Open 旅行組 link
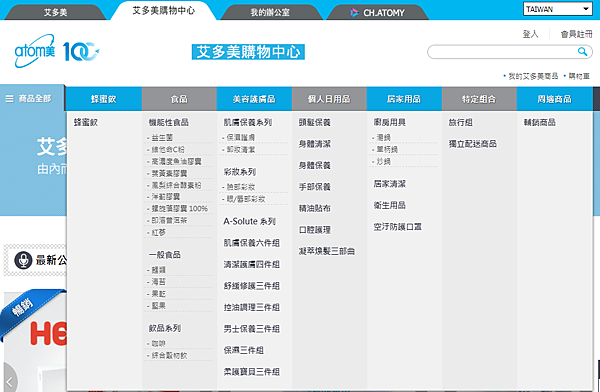 (460, 122)
